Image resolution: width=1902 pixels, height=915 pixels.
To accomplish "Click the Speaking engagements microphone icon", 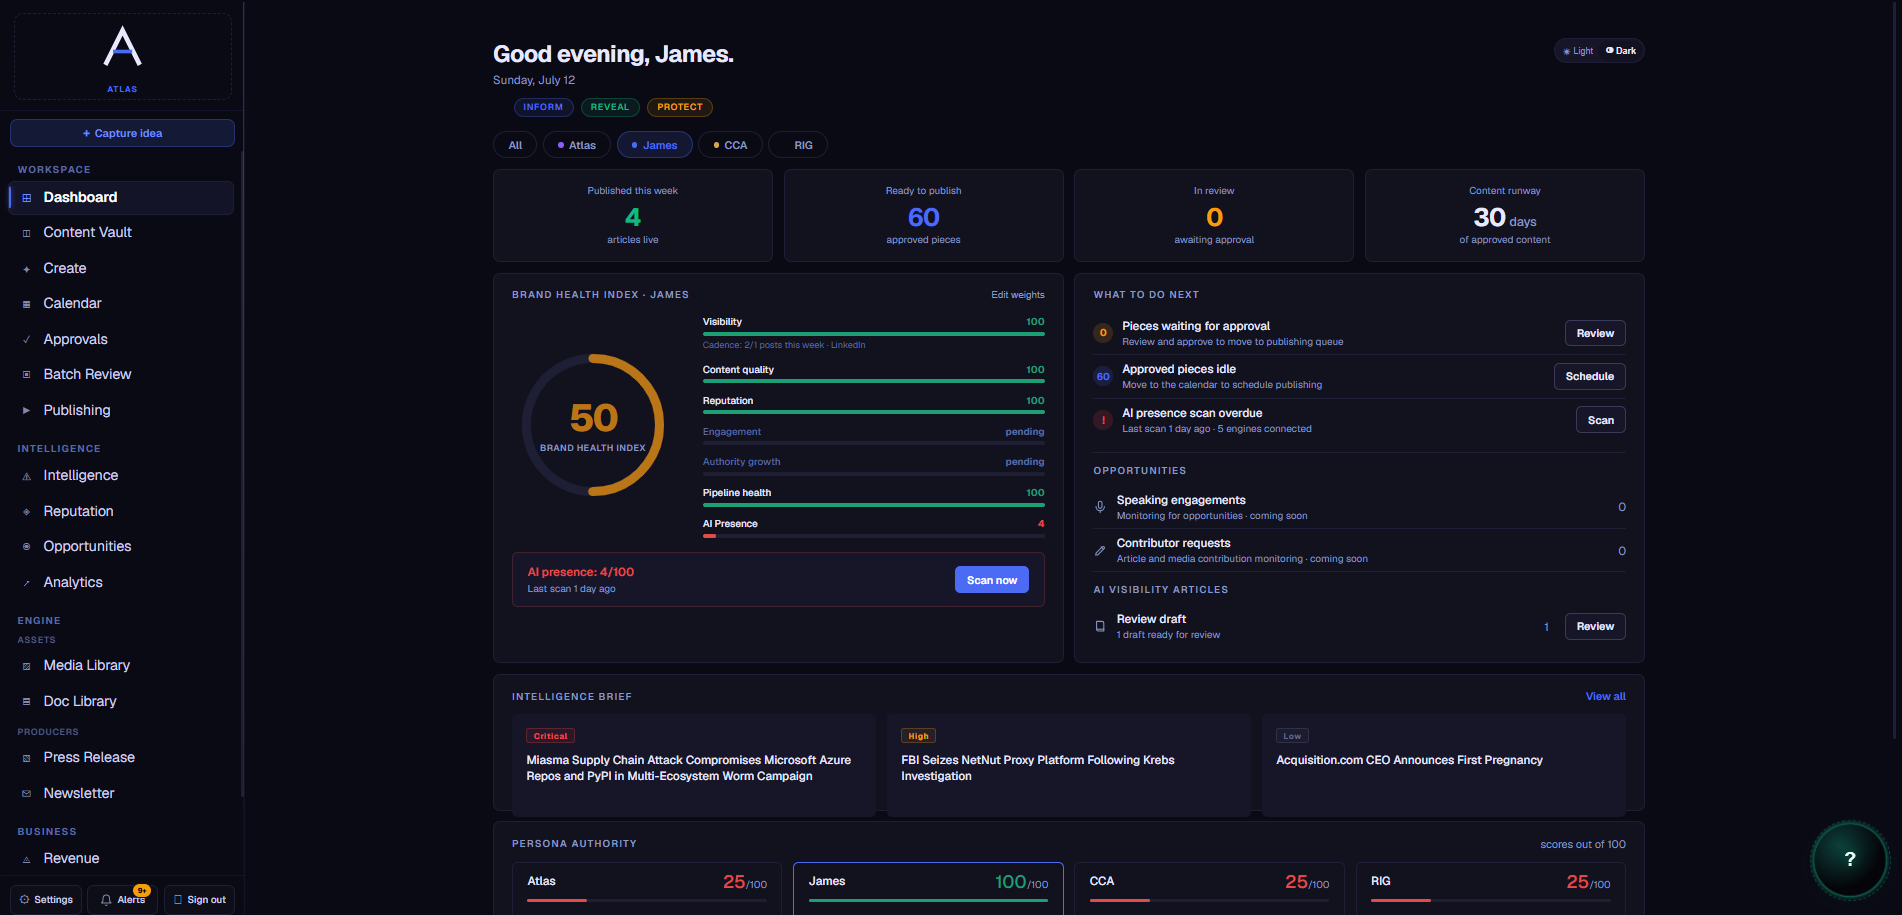I will [1100, 507].
